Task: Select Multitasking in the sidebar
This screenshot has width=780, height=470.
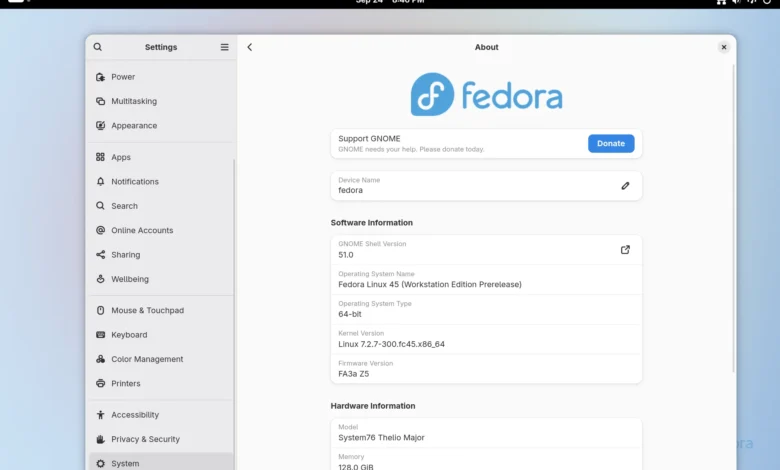Action: coord(161,101)
